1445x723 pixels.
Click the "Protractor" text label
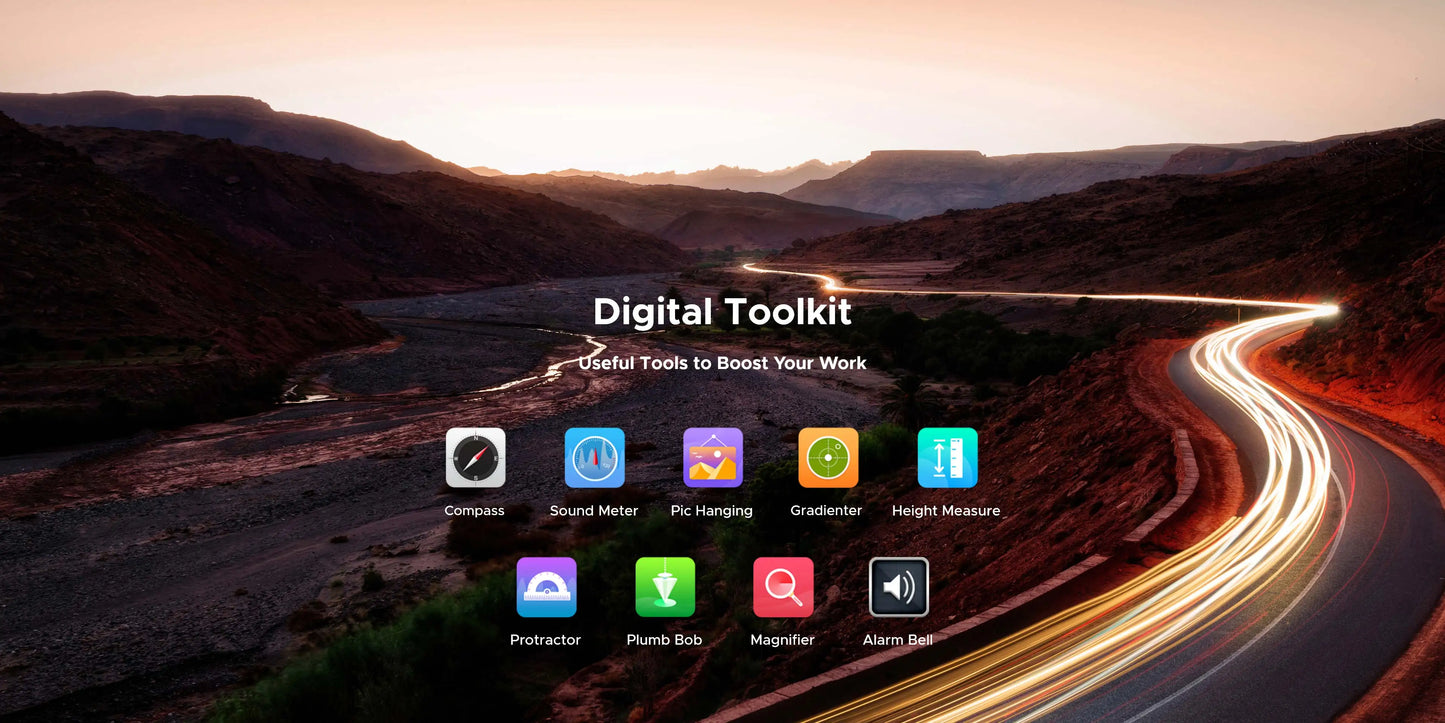[x=545, y=640]
